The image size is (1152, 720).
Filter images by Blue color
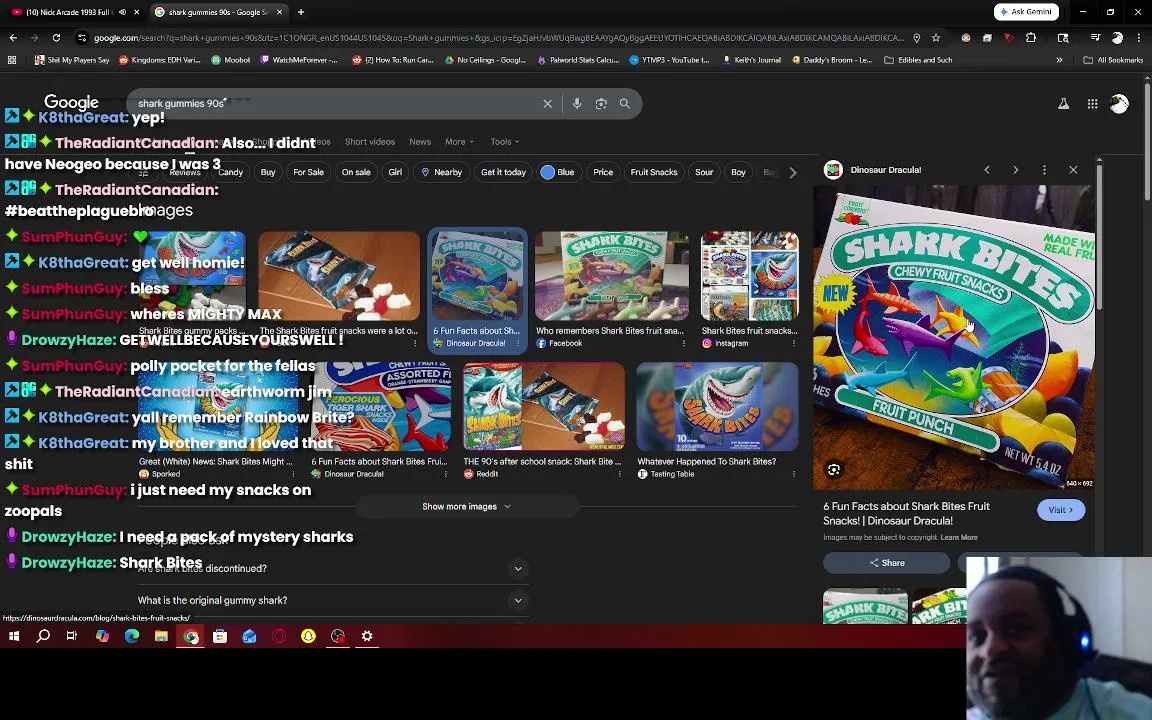point(558,172)
